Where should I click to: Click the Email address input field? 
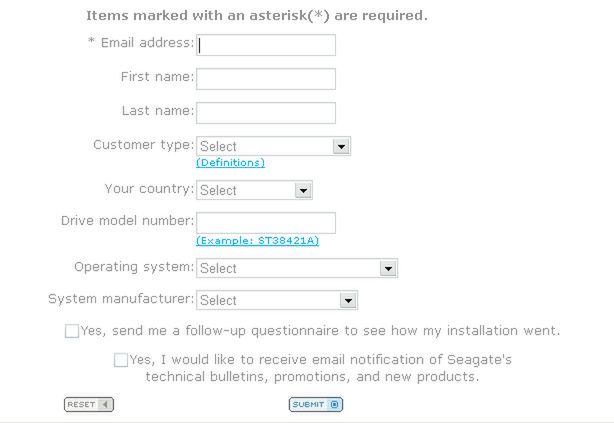click(266, 45)
